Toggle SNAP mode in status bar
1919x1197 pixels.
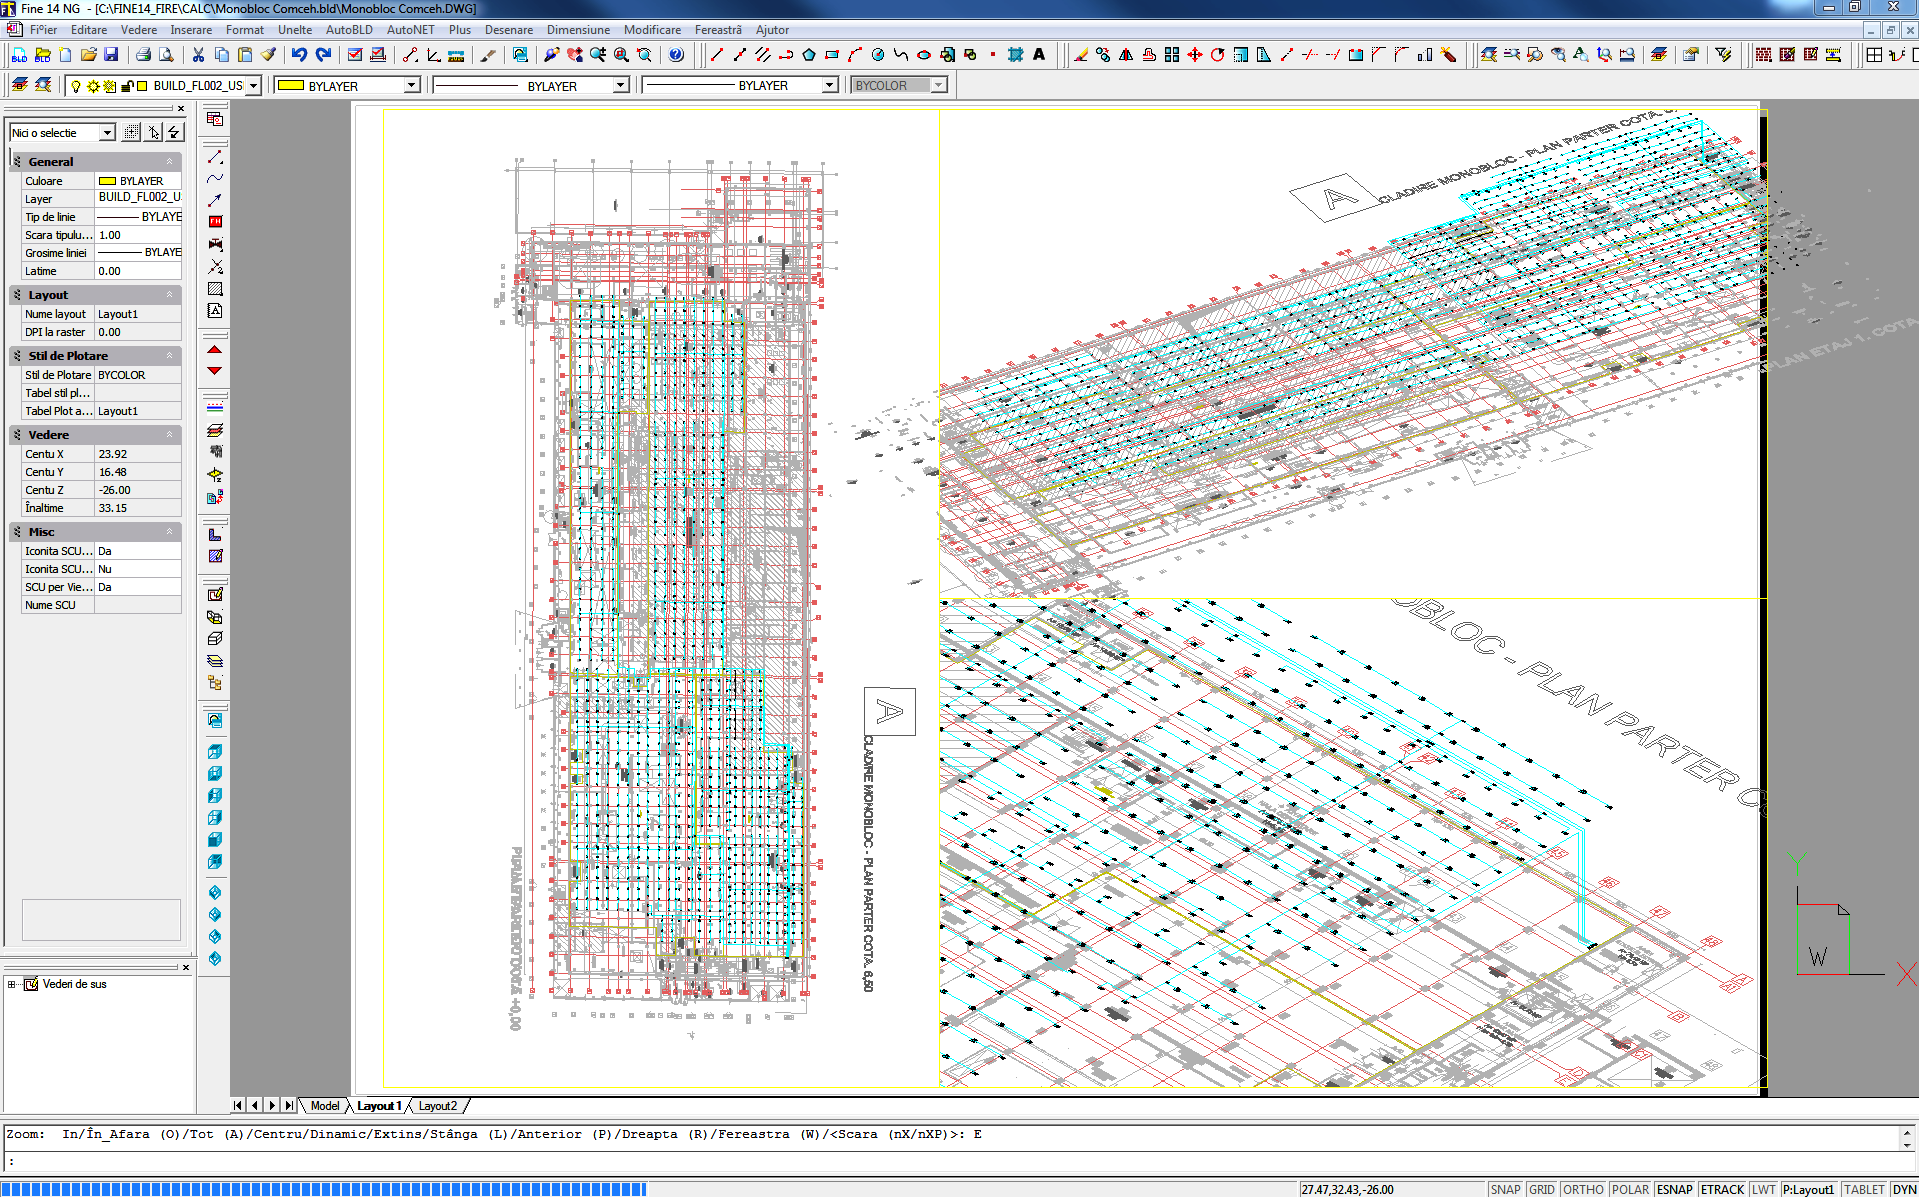(1505, 1189)
